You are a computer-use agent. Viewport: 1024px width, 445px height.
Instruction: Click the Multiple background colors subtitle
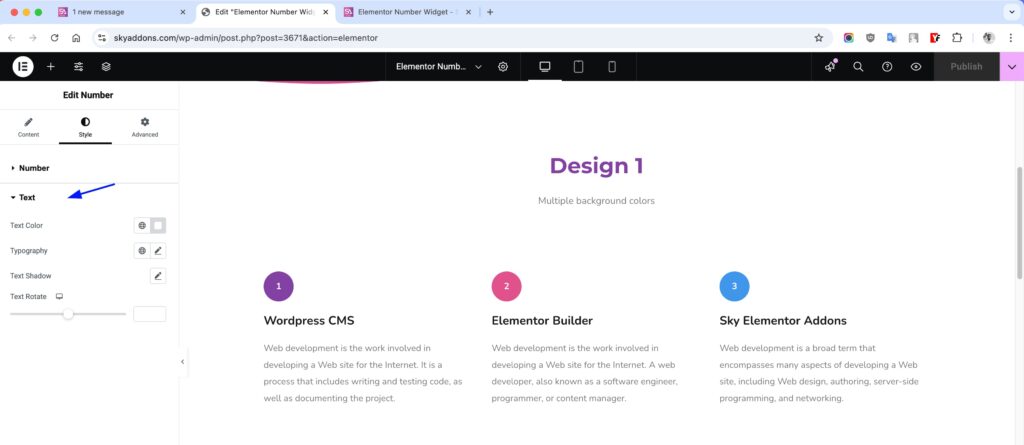(596, 201)
